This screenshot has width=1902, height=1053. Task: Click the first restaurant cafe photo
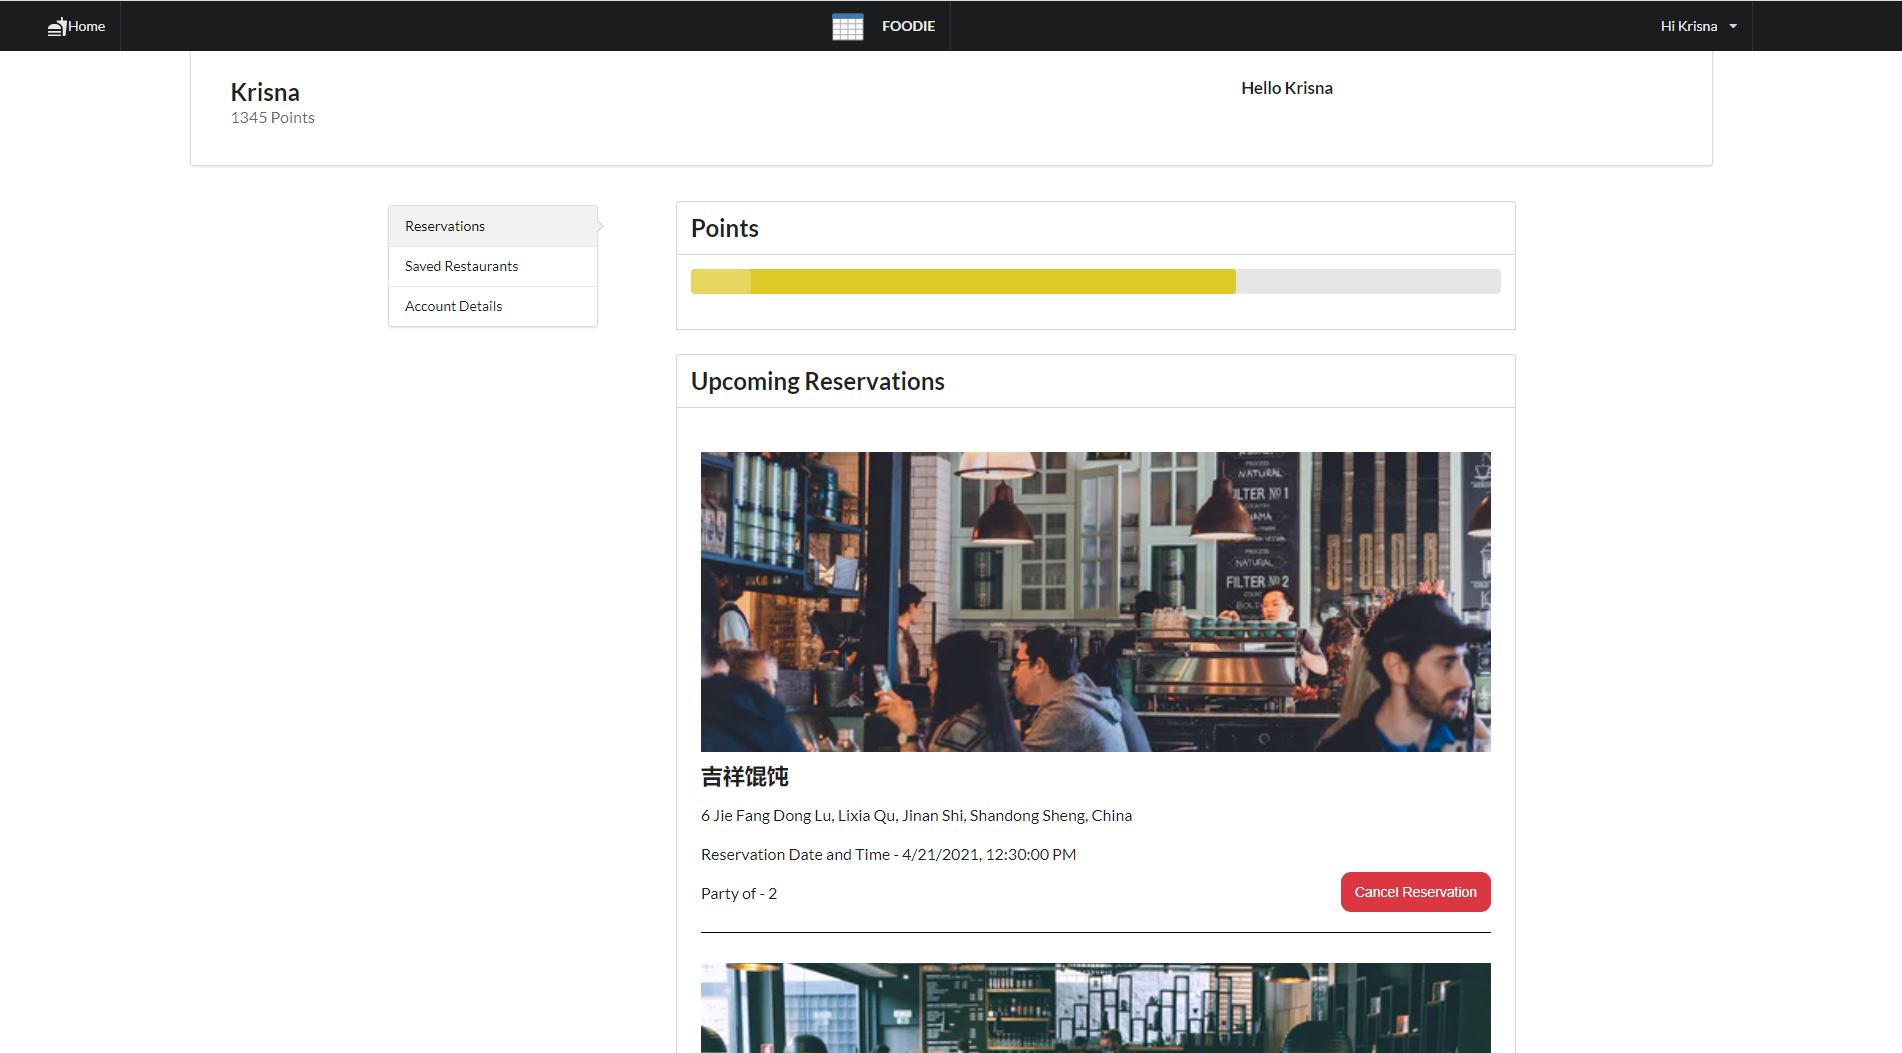(x=1095, y=601)
